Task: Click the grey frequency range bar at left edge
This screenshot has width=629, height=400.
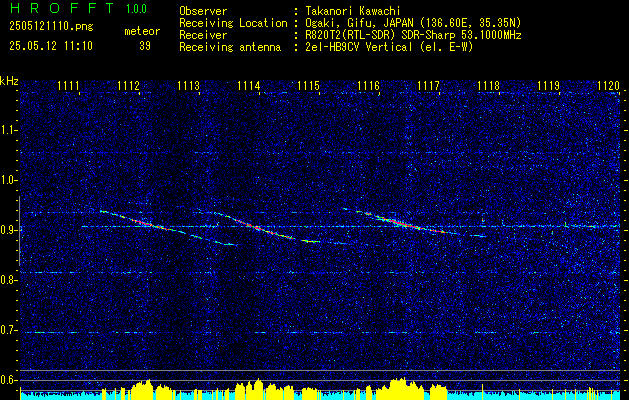Action: [x=19, y=231]
